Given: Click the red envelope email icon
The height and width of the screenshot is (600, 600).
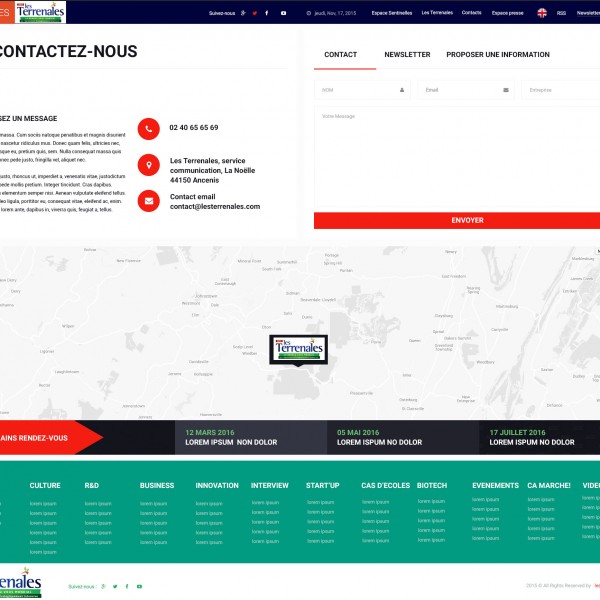Looking at the screenshot, I should pos(149,201).
